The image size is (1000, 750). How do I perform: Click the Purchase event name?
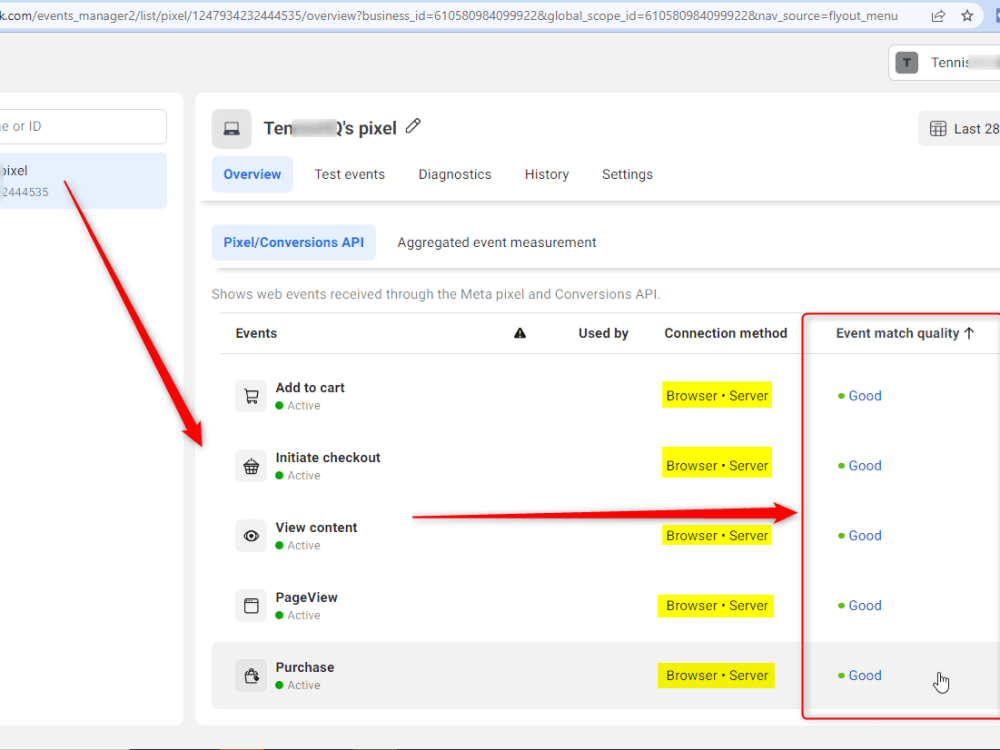(305, 667)
